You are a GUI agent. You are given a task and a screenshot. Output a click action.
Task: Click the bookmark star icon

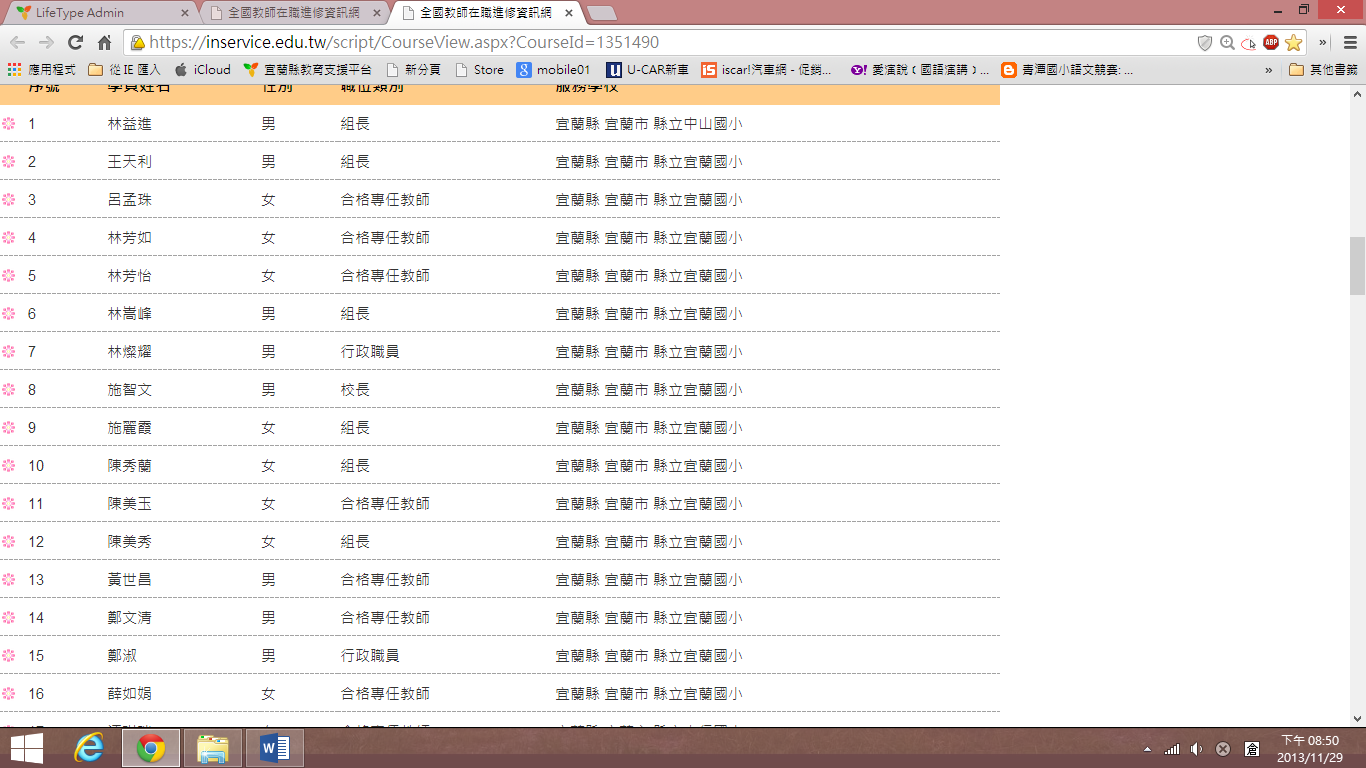(x=1293, y=42)
